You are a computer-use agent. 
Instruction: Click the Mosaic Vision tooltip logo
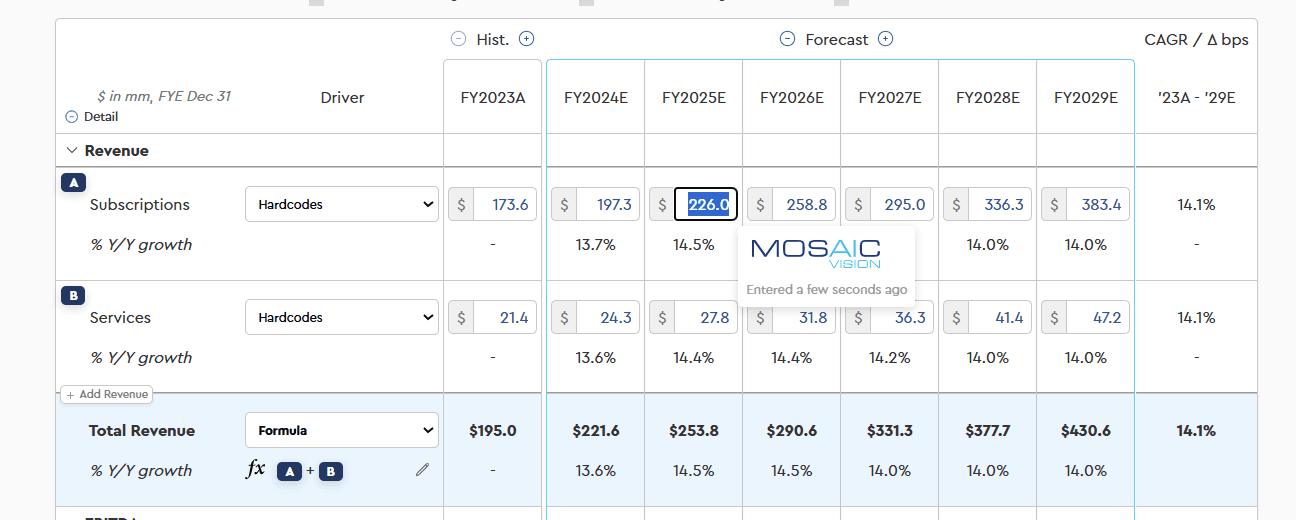(x=815, y=252)
